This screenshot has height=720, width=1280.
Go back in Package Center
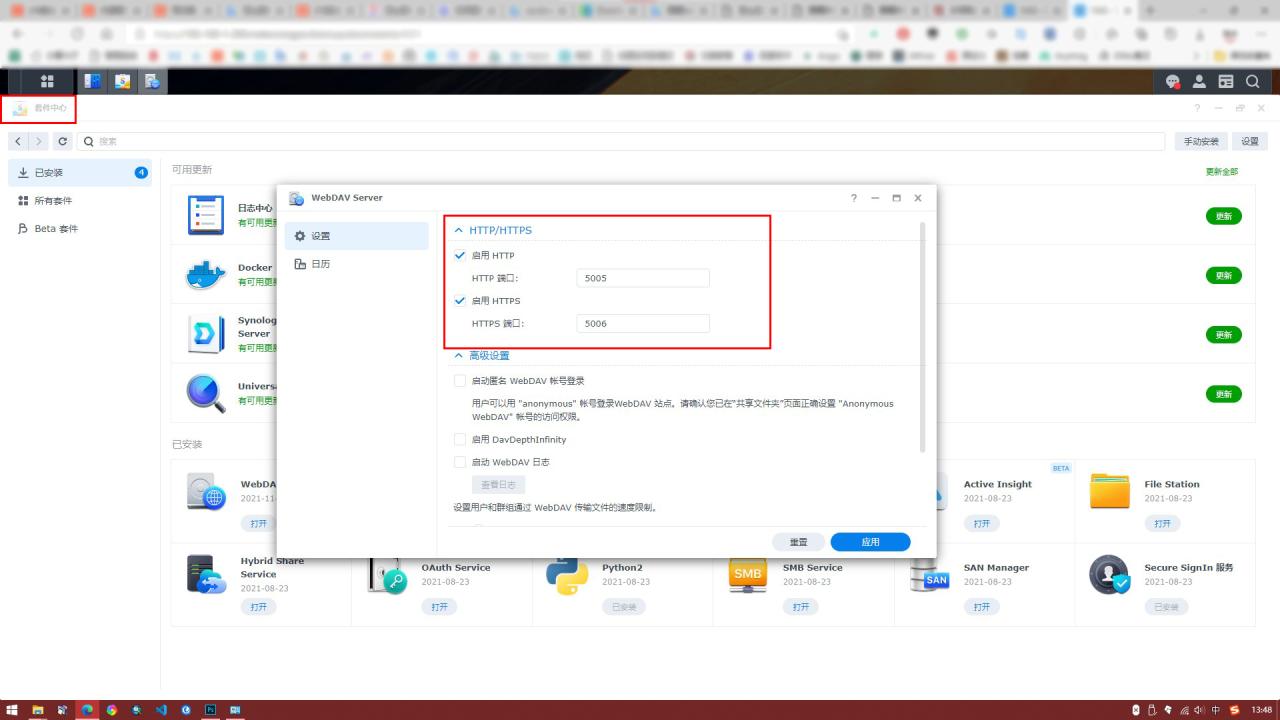[x=18, y=142]
